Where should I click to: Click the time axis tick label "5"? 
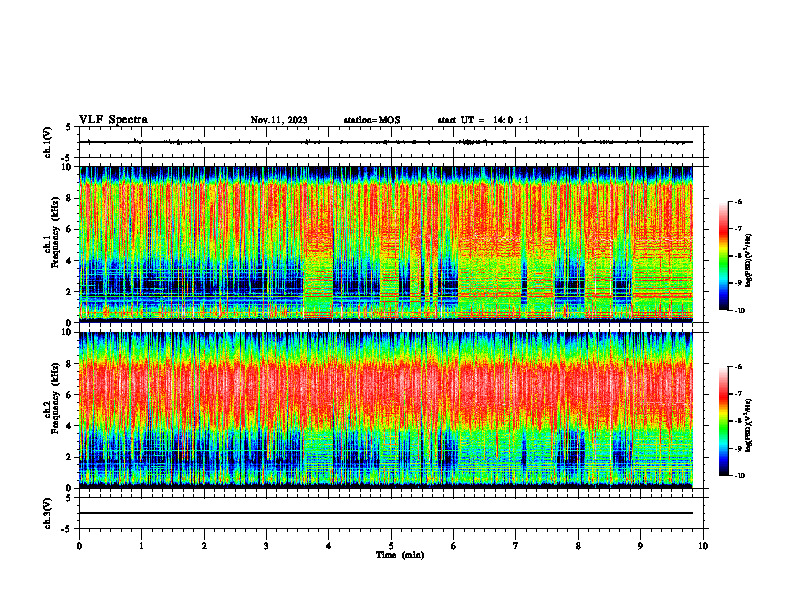tap(391, 546)
